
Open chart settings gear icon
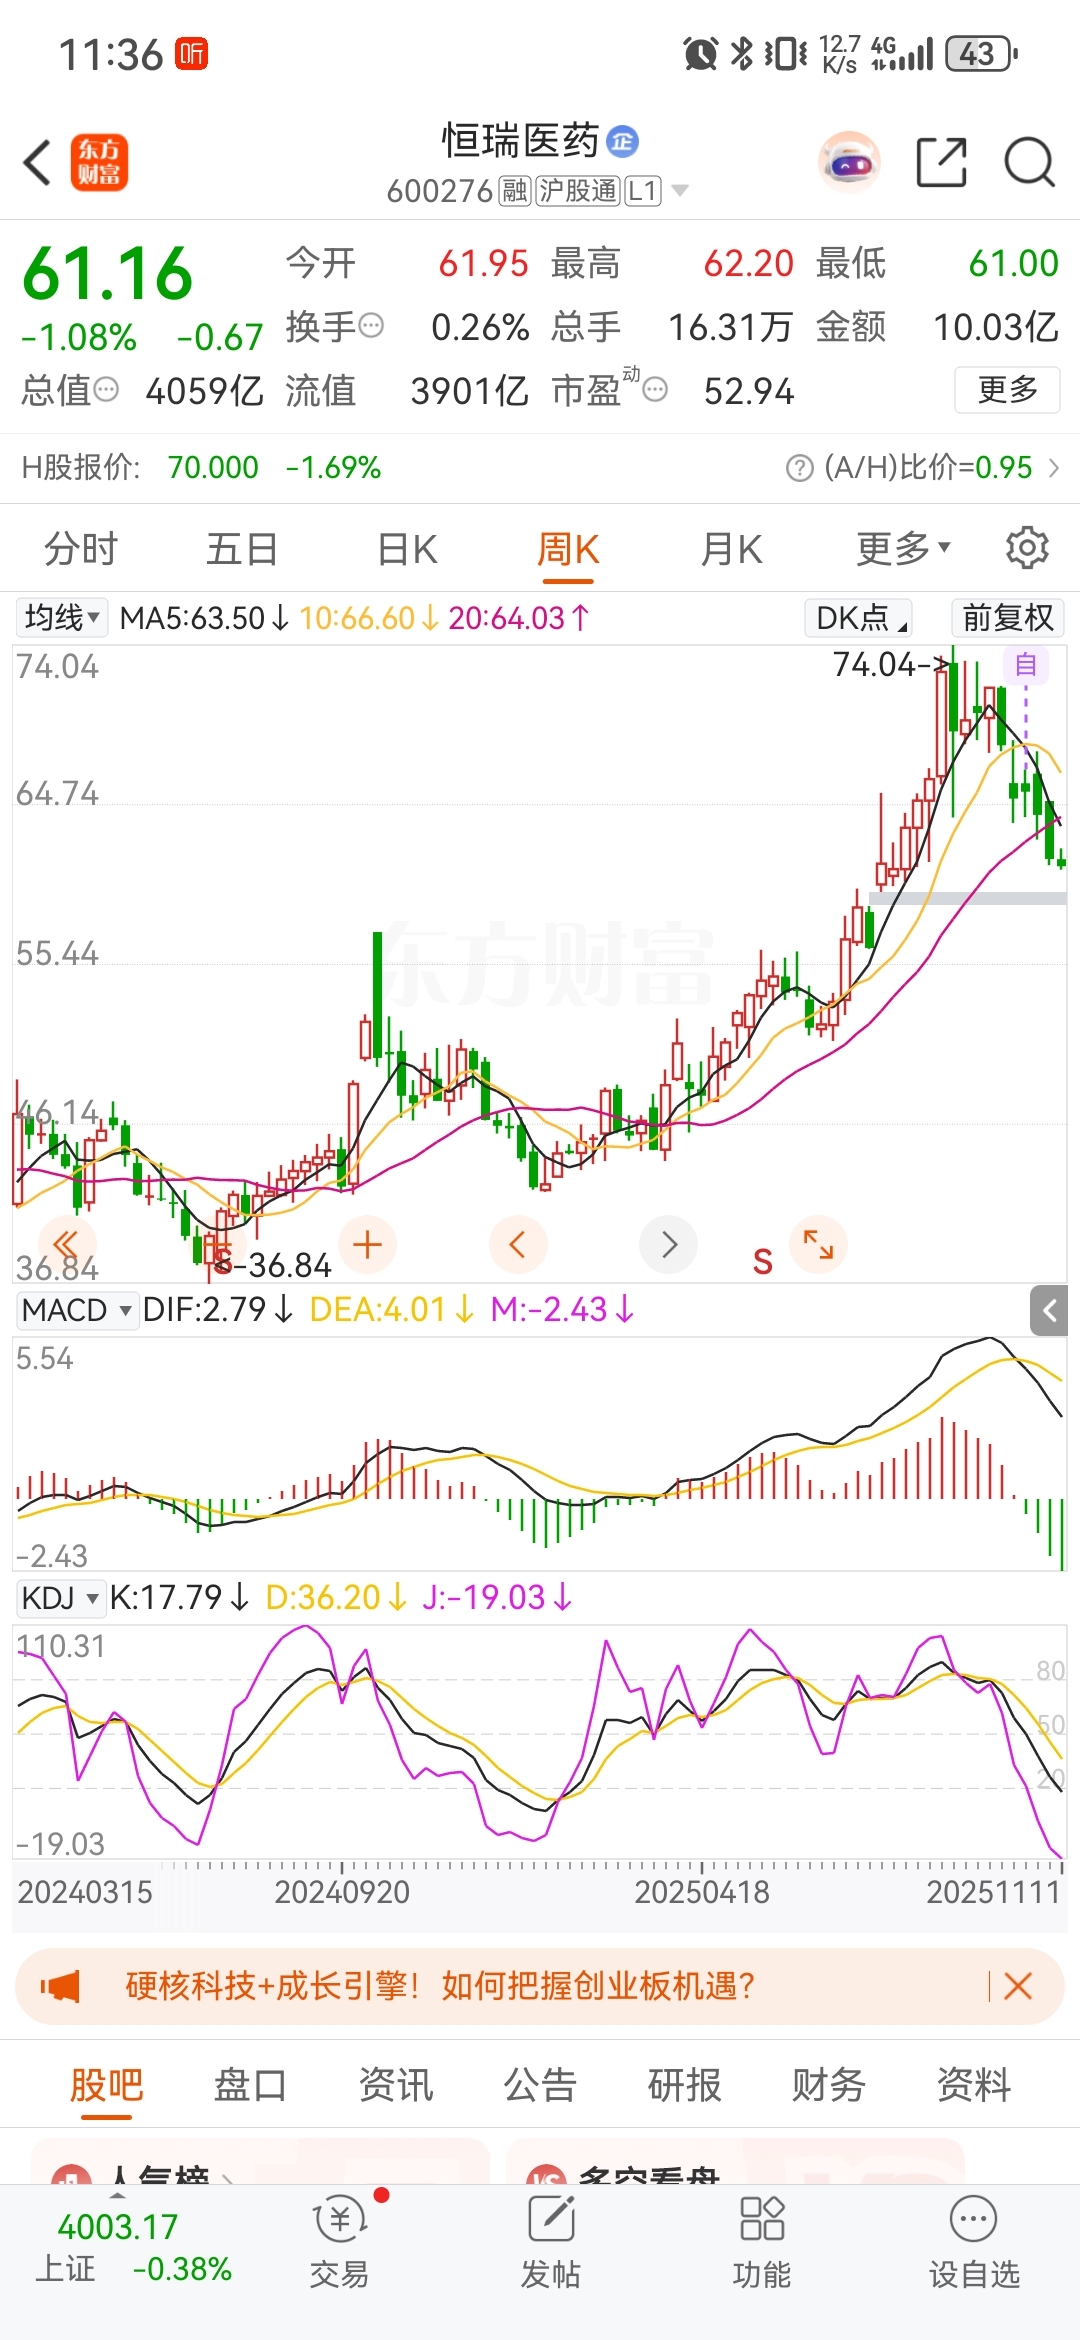[x=1027, y=548]
